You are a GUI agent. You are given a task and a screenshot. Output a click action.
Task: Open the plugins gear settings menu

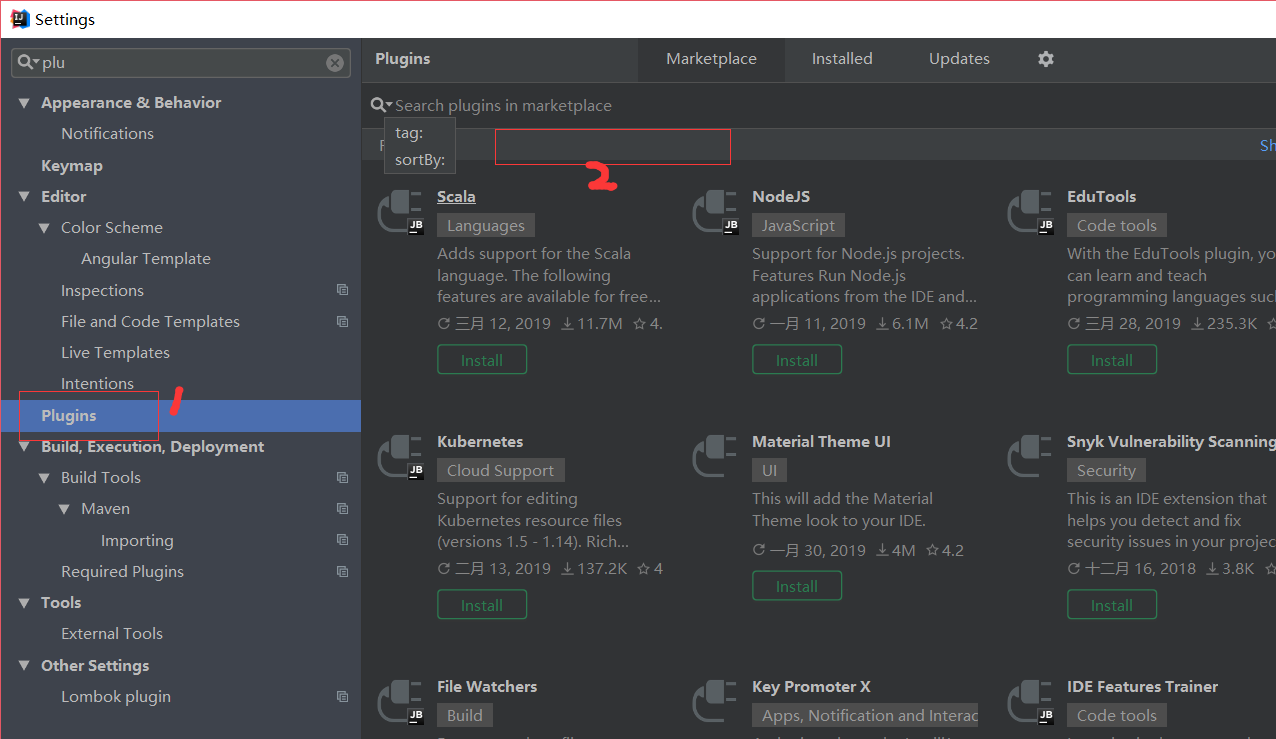pyautogui.click(x=1046, y=59)
